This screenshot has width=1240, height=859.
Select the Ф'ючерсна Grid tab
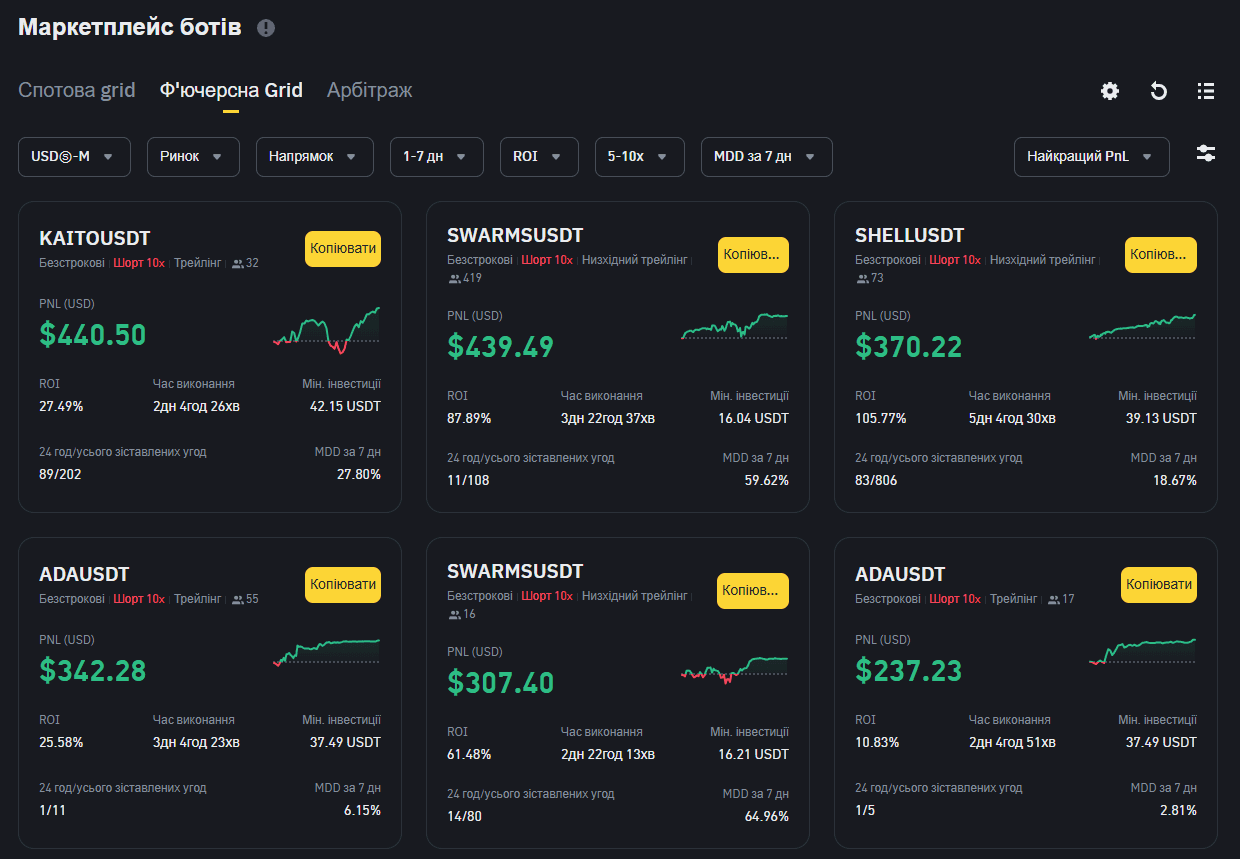click(x=231, y=90)
